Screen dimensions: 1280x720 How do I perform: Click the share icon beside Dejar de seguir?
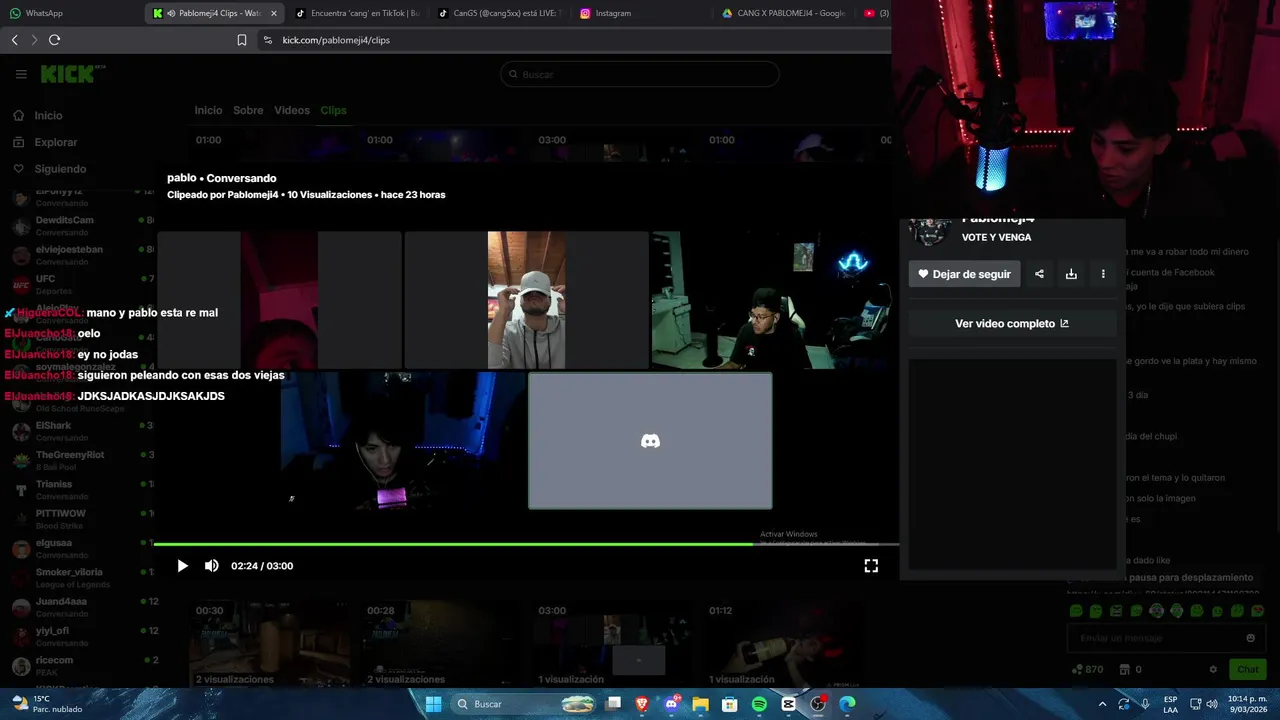[1039, 274]
